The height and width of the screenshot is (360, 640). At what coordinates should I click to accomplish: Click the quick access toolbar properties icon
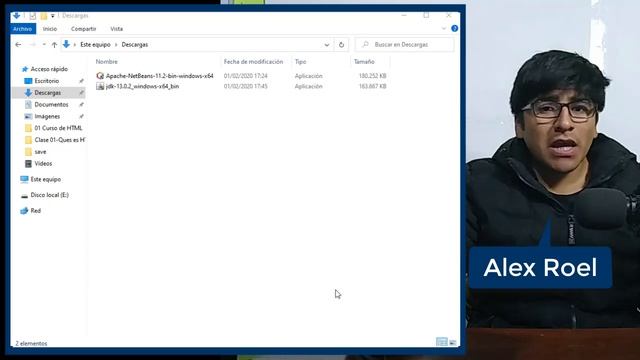point(33,16)
